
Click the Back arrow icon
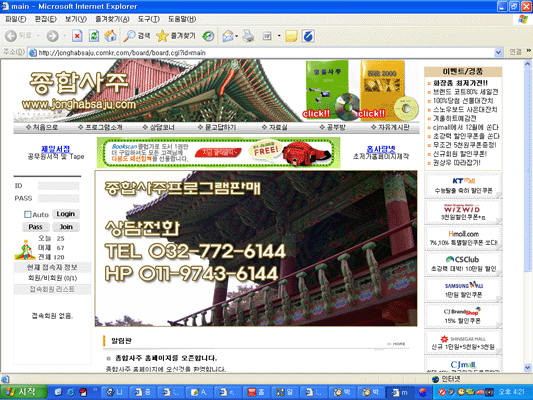pyautogui.click(x=11, y=36)
